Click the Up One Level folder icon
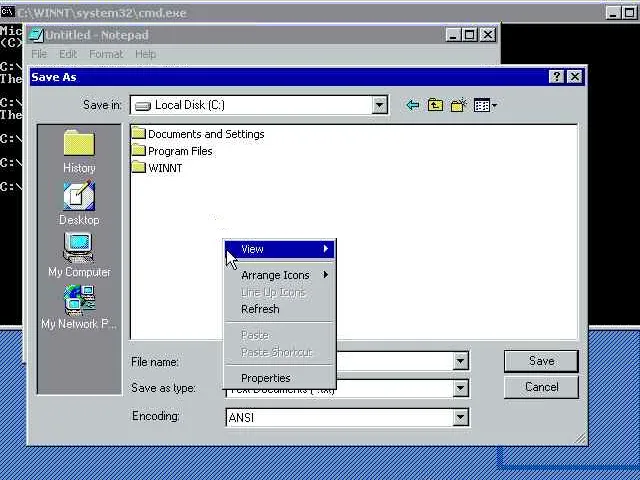The image size is (640, 480). point(435,105)
